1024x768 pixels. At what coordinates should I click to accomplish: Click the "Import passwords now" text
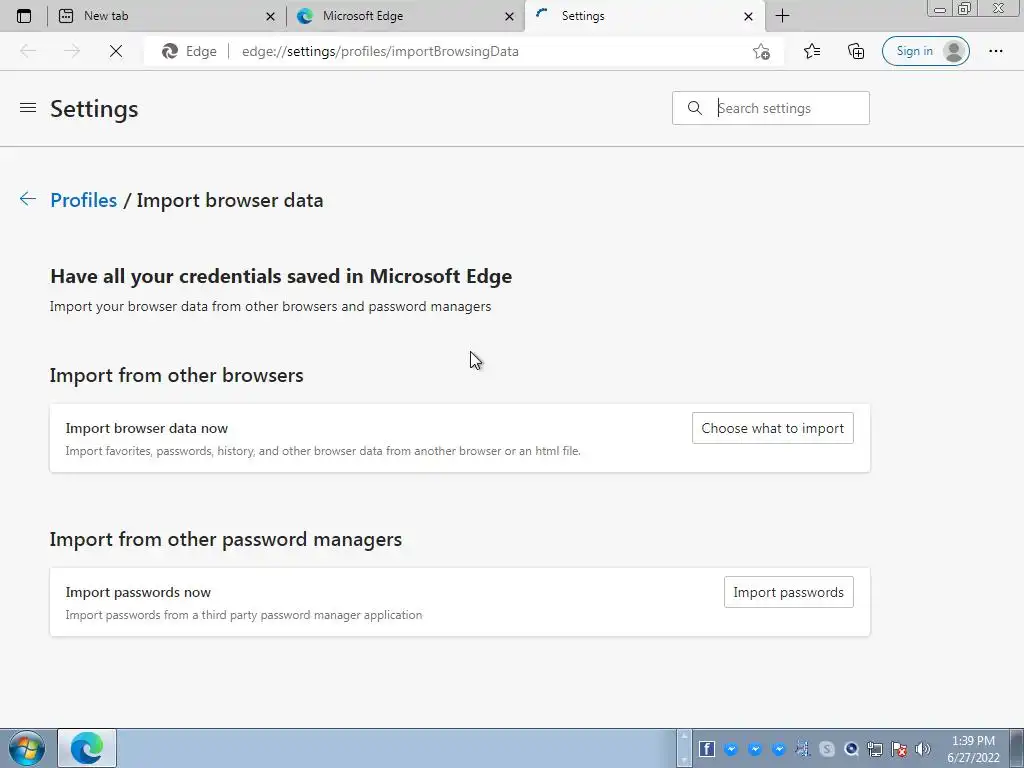138,592
